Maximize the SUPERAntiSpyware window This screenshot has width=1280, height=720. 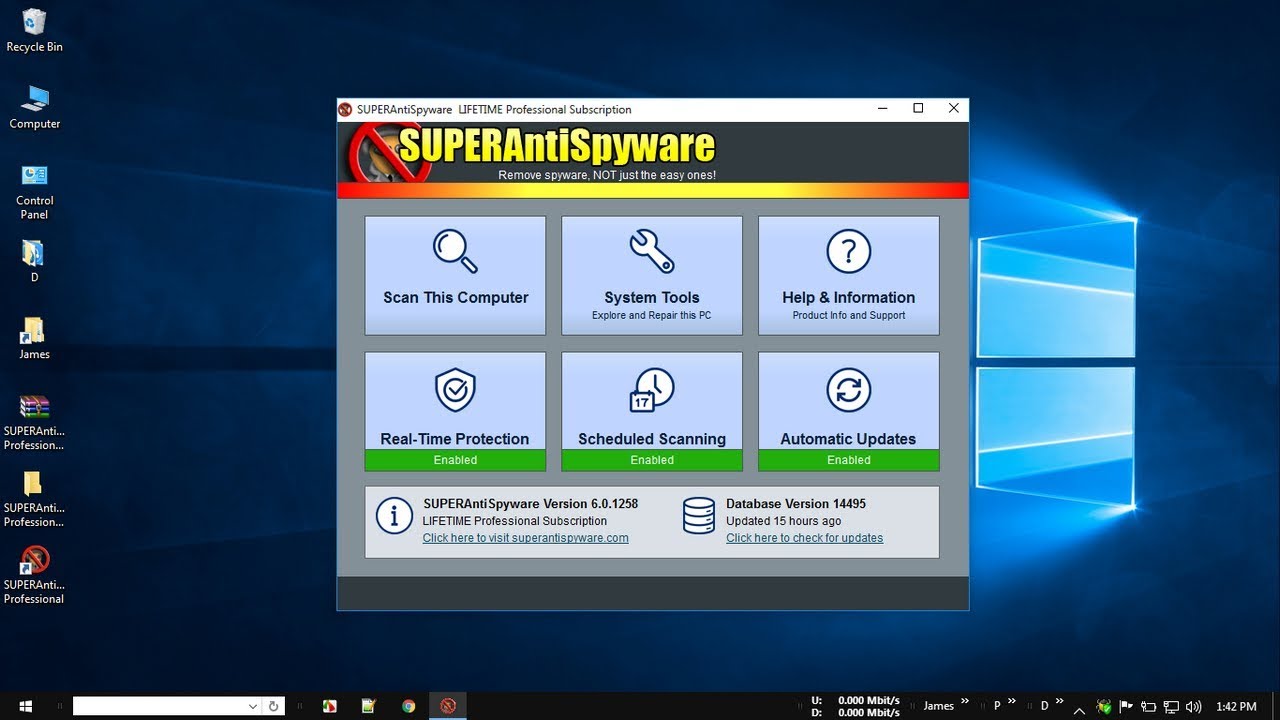pyautogui.click(x=918, y=109)
